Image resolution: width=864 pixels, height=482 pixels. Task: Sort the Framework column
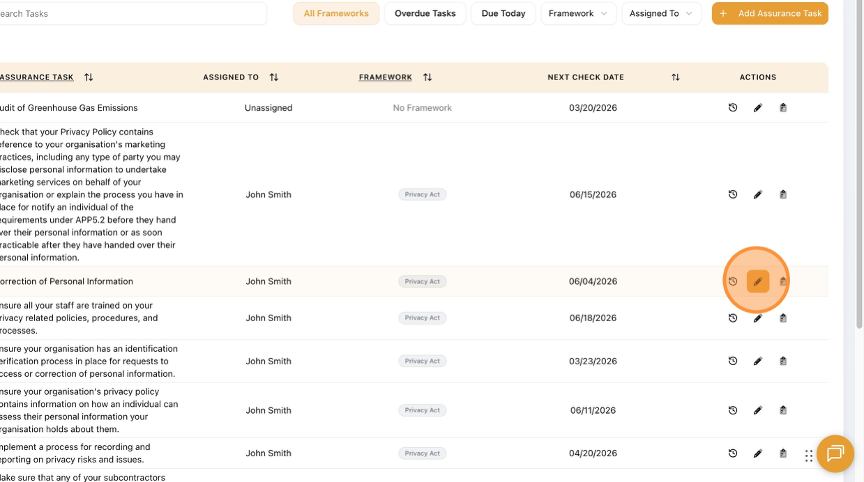(428, 77)
